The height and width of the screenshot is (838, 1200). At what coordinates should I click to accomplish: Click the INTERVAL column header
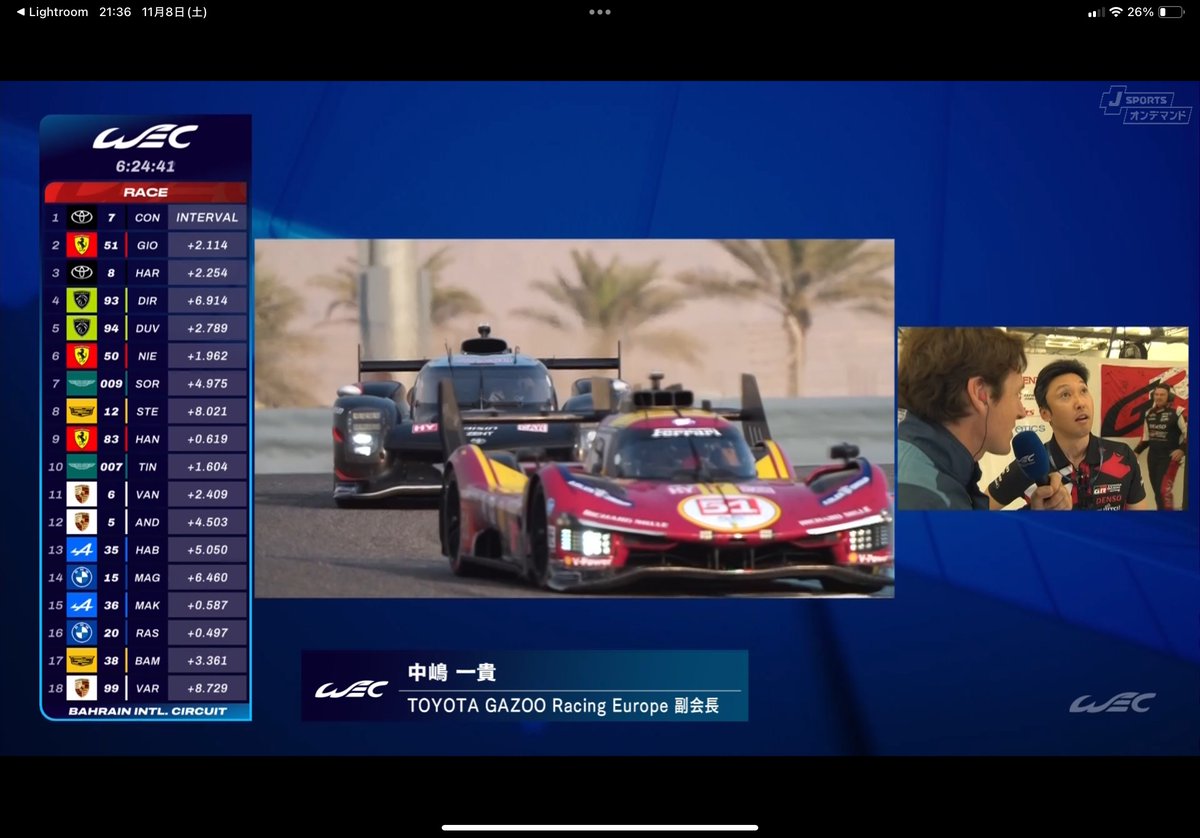(207, 217)
